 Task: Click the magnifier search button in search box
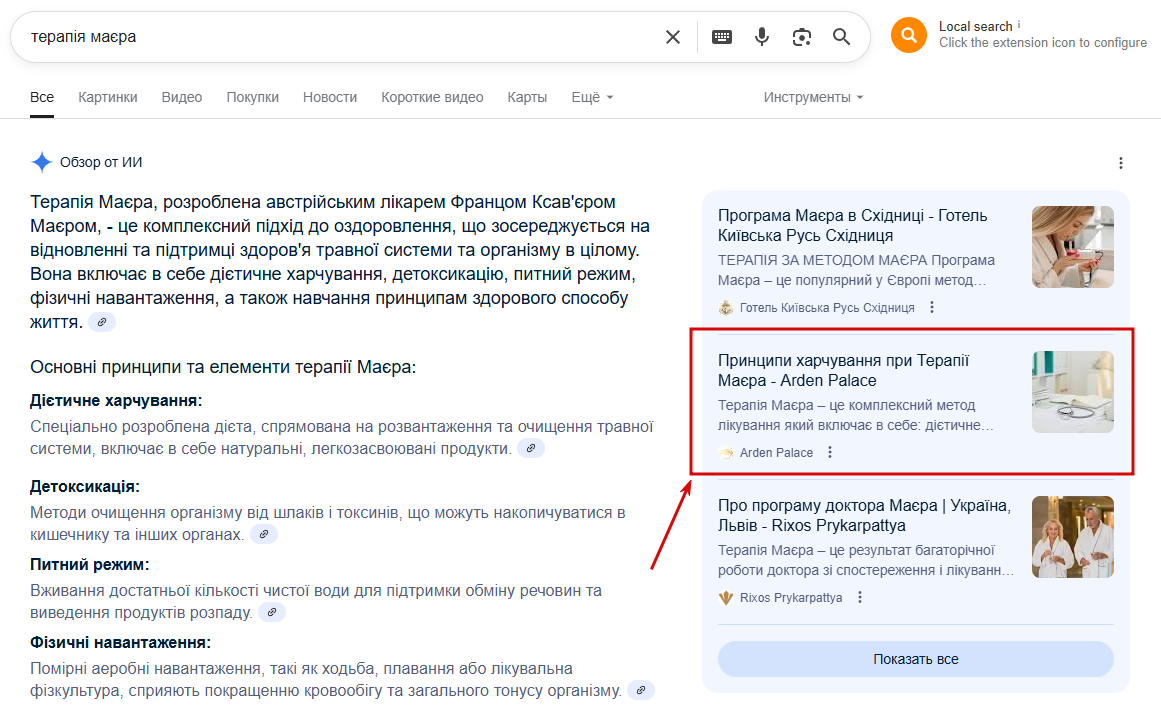[841, 36]
